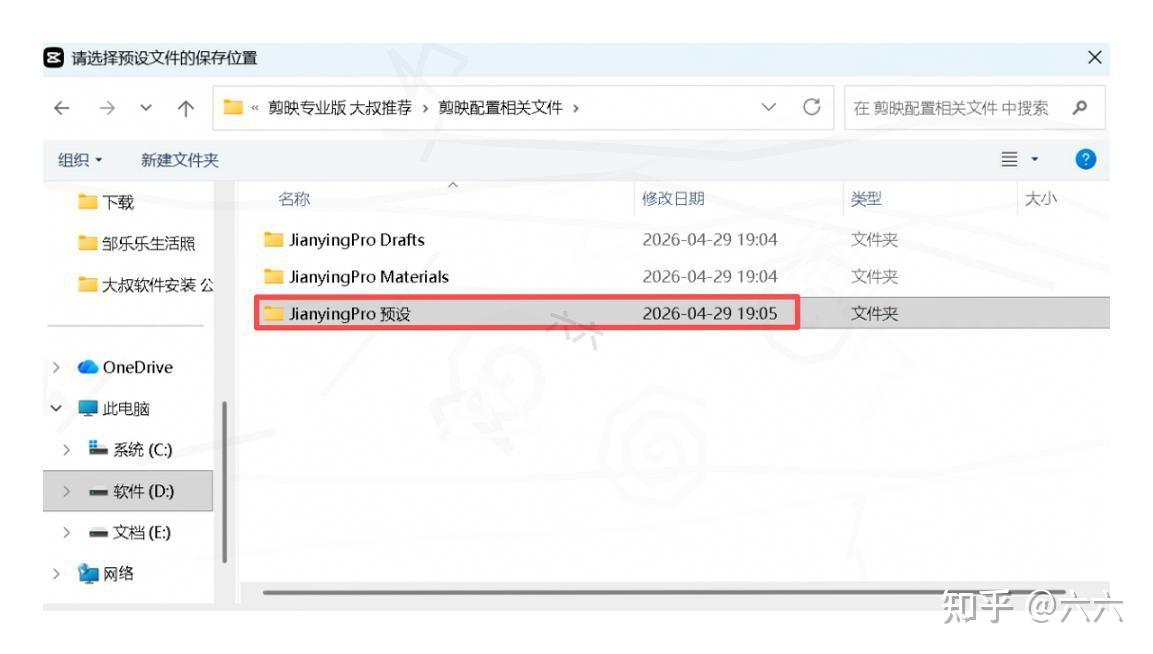The image size is (1153, 654).
Task: Click the 网络 network icon
Action: (88, 573)
